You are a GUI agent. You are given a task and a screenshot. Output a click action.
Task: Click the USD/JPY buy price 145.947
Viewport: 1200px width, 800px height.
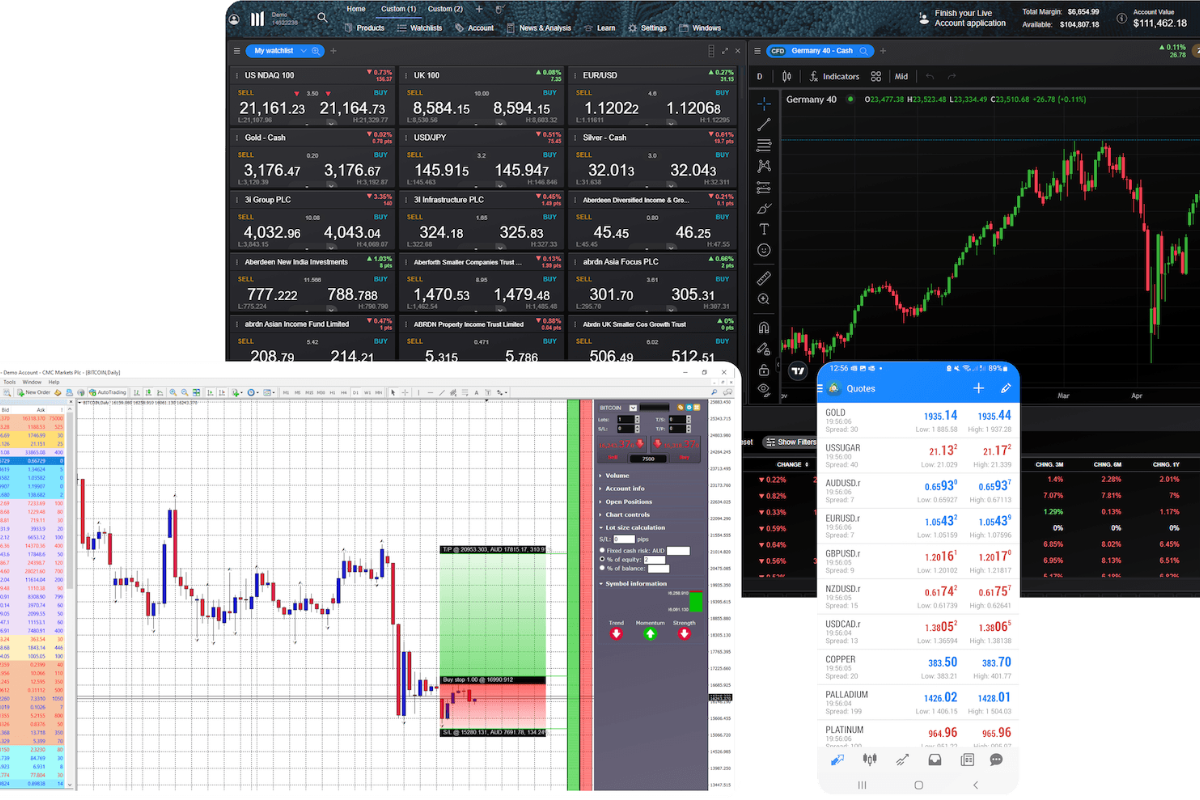pos(521,171)
